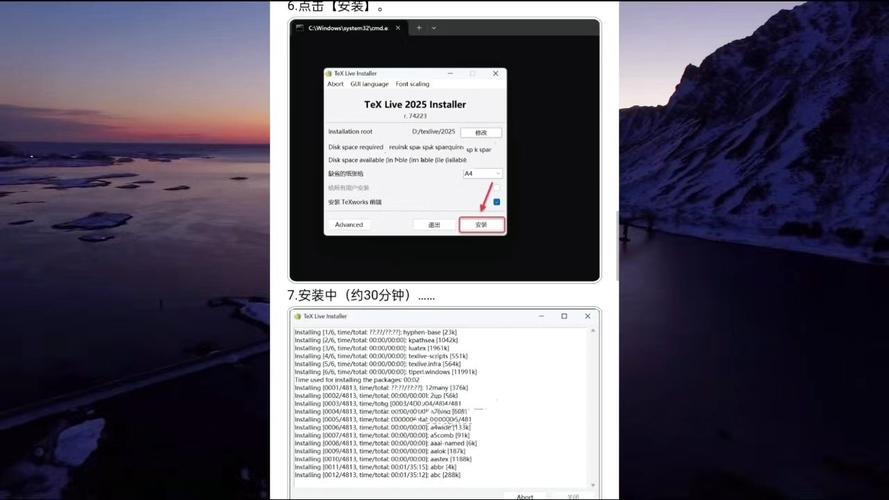The height and width of the screenshot is (500, 889).
Task: Click the 退出 quit button
Action: tap(434, 225)
